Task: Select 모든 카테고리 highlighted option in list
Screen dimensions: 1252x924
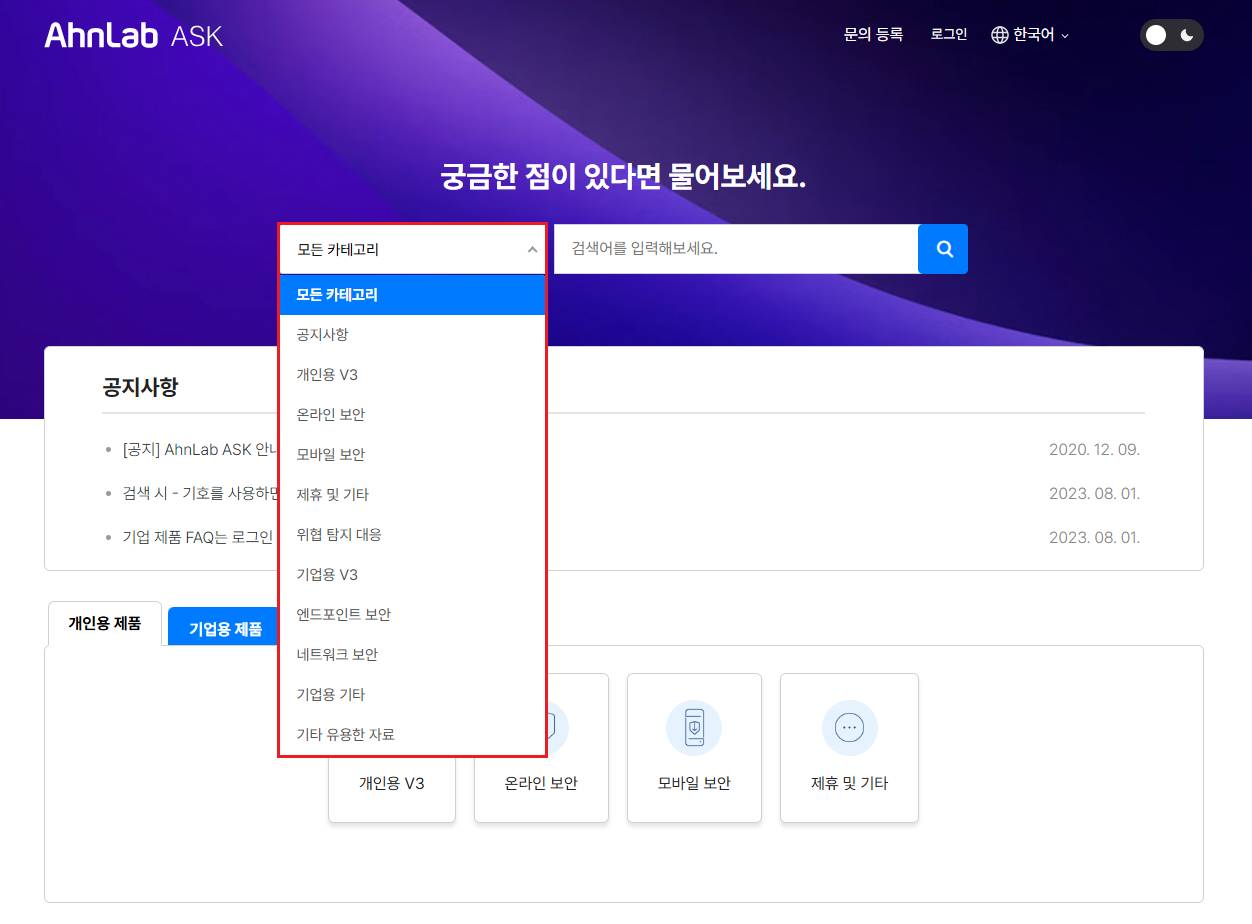Action: (412, 295)
